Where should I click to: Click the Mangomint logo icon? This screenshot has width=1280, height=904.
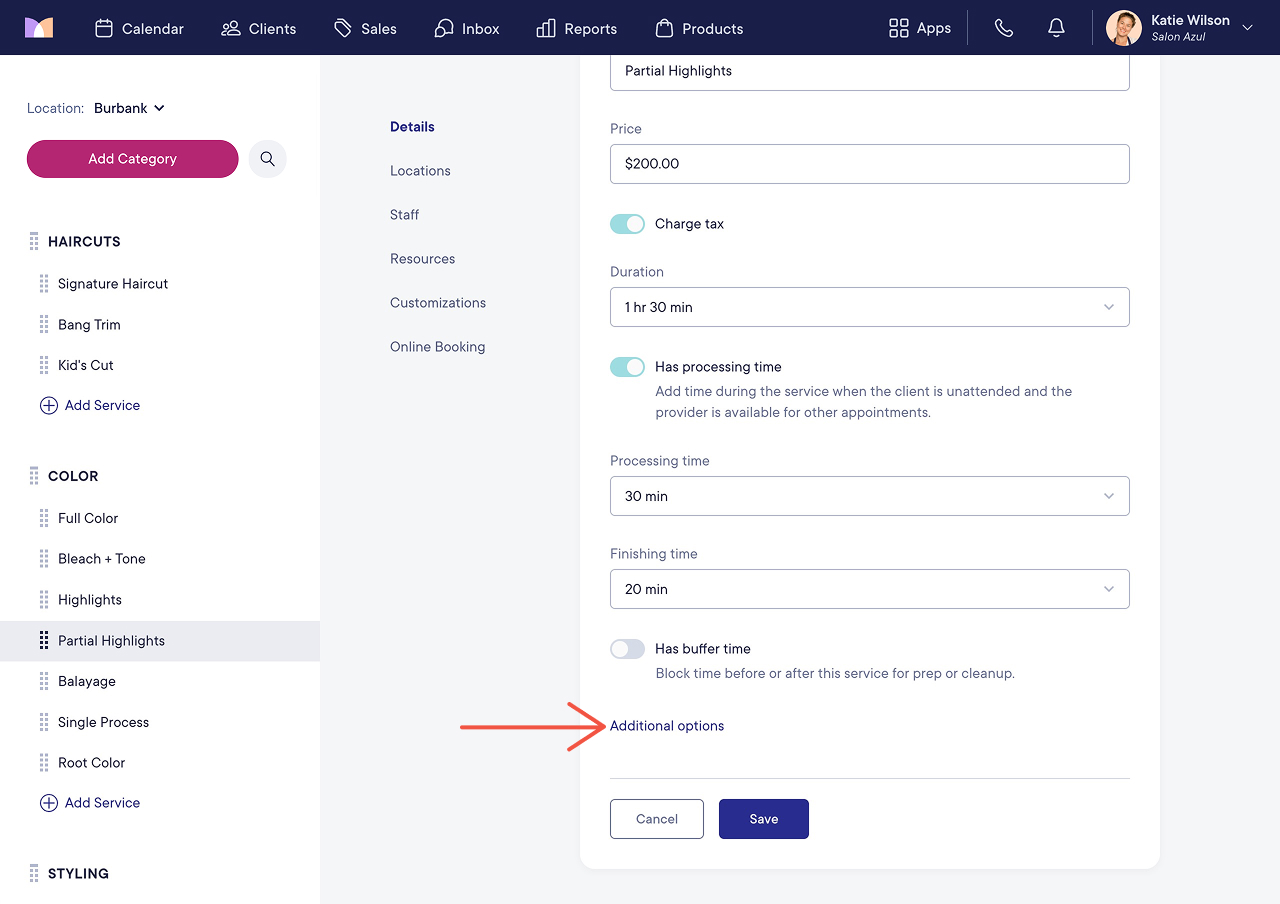click(x=39, y=28)
